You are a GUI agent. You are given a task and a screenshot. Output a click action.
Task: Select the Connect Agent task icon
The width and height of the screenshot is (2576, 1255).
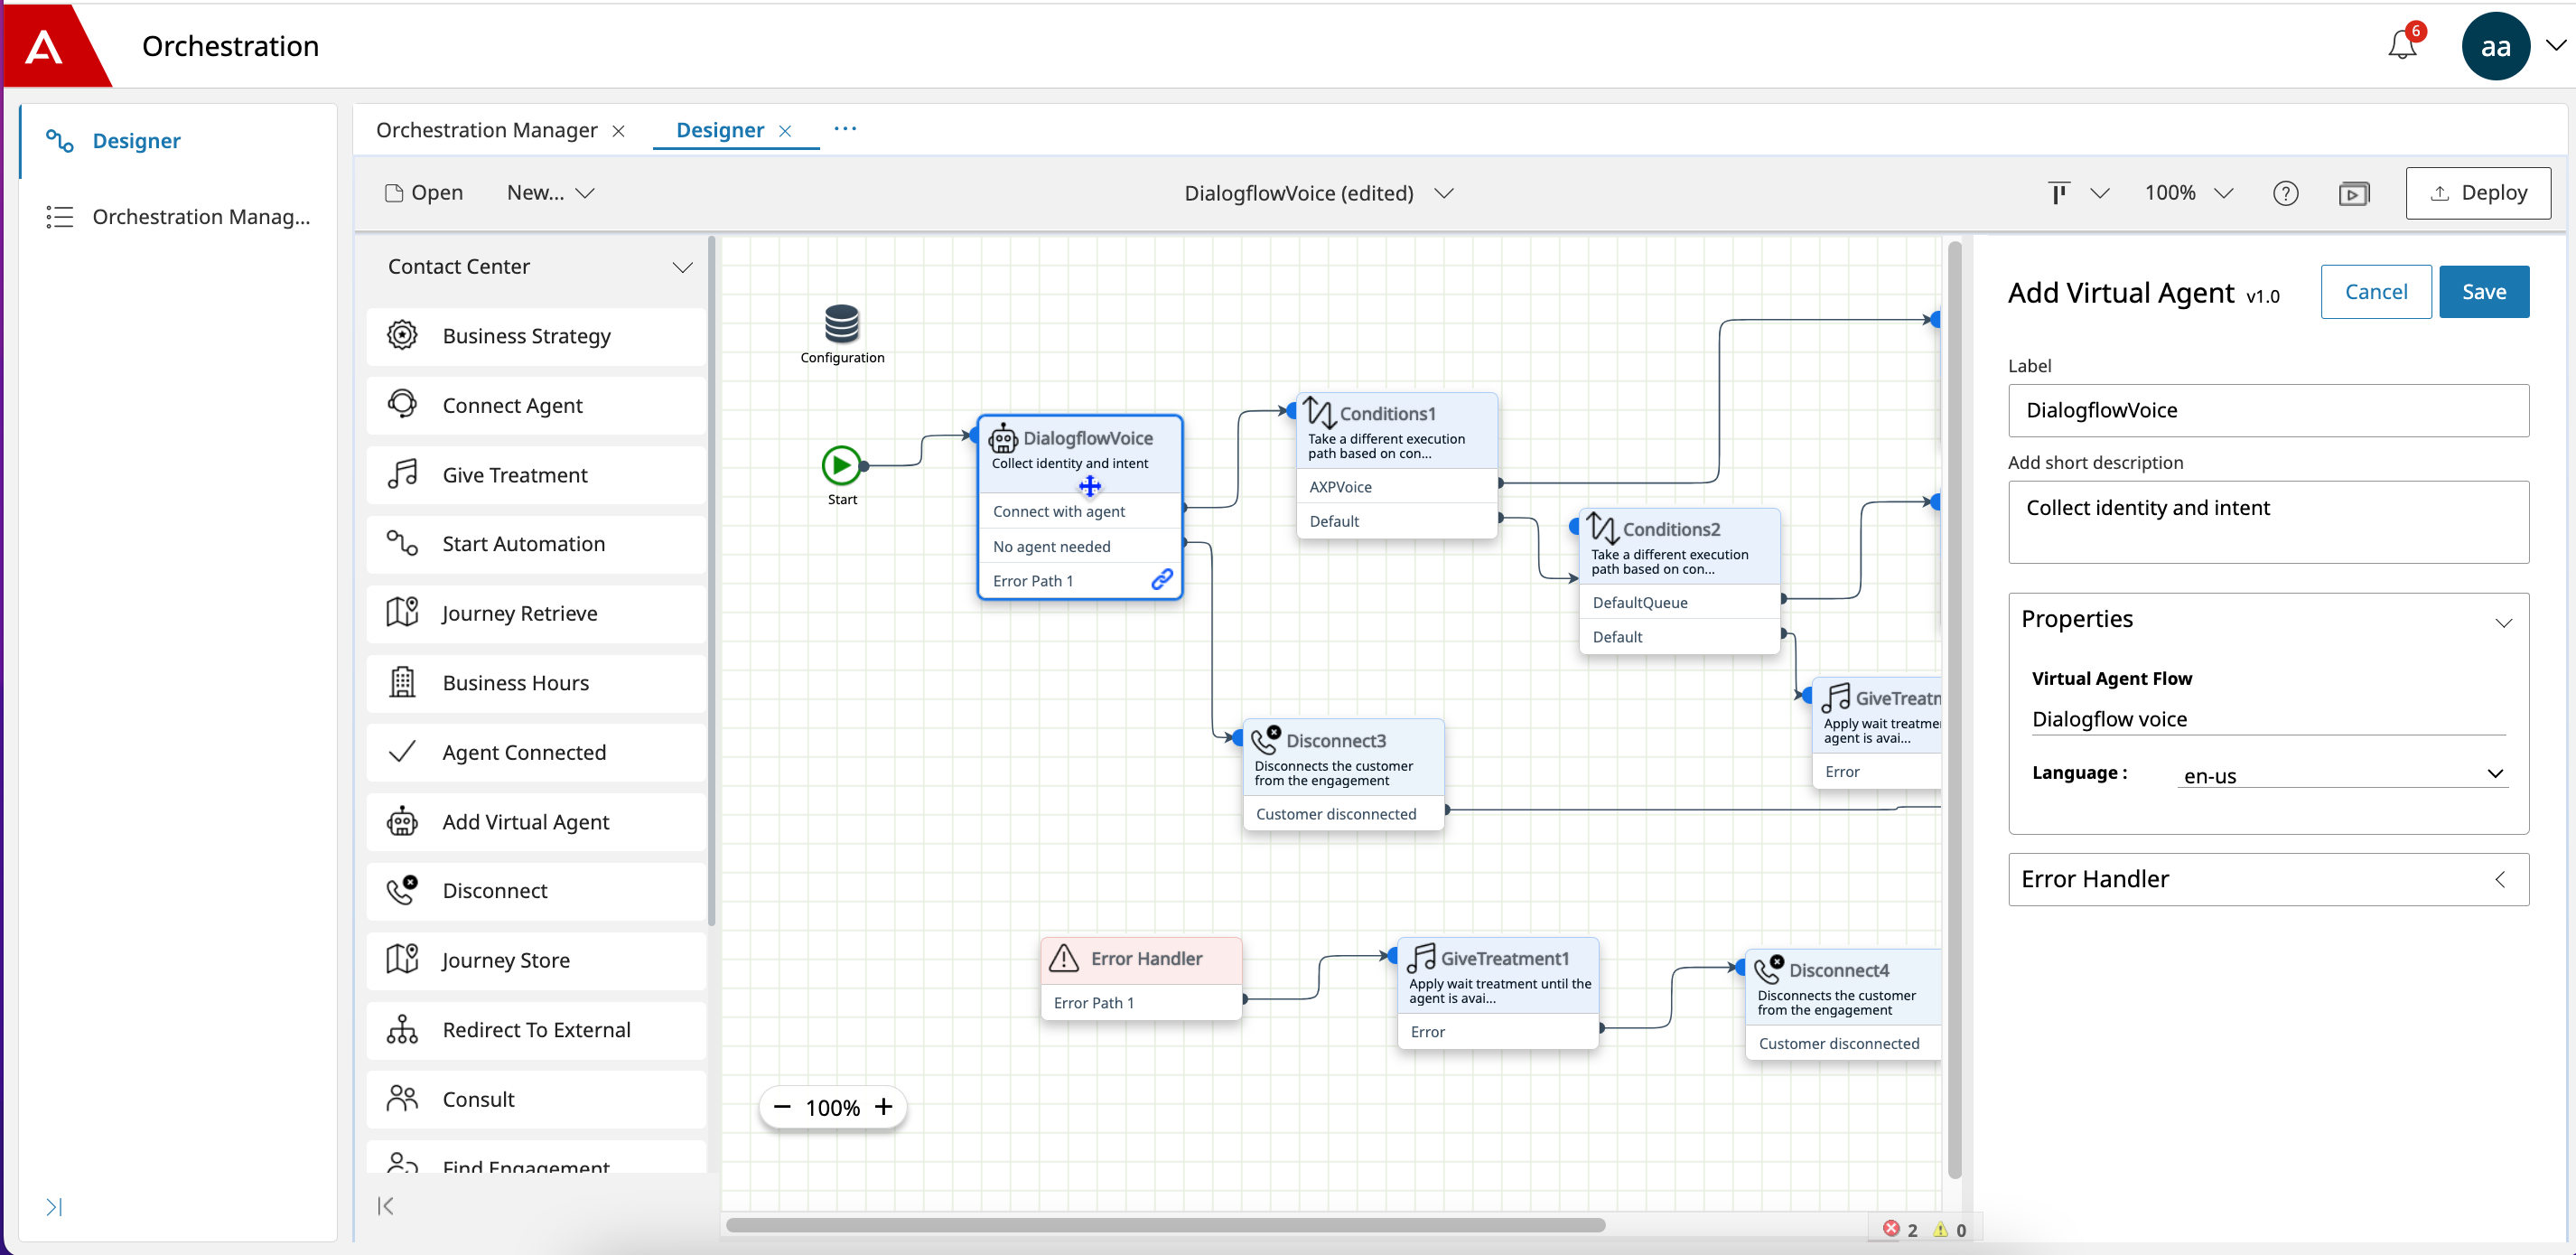pos(402,405)
